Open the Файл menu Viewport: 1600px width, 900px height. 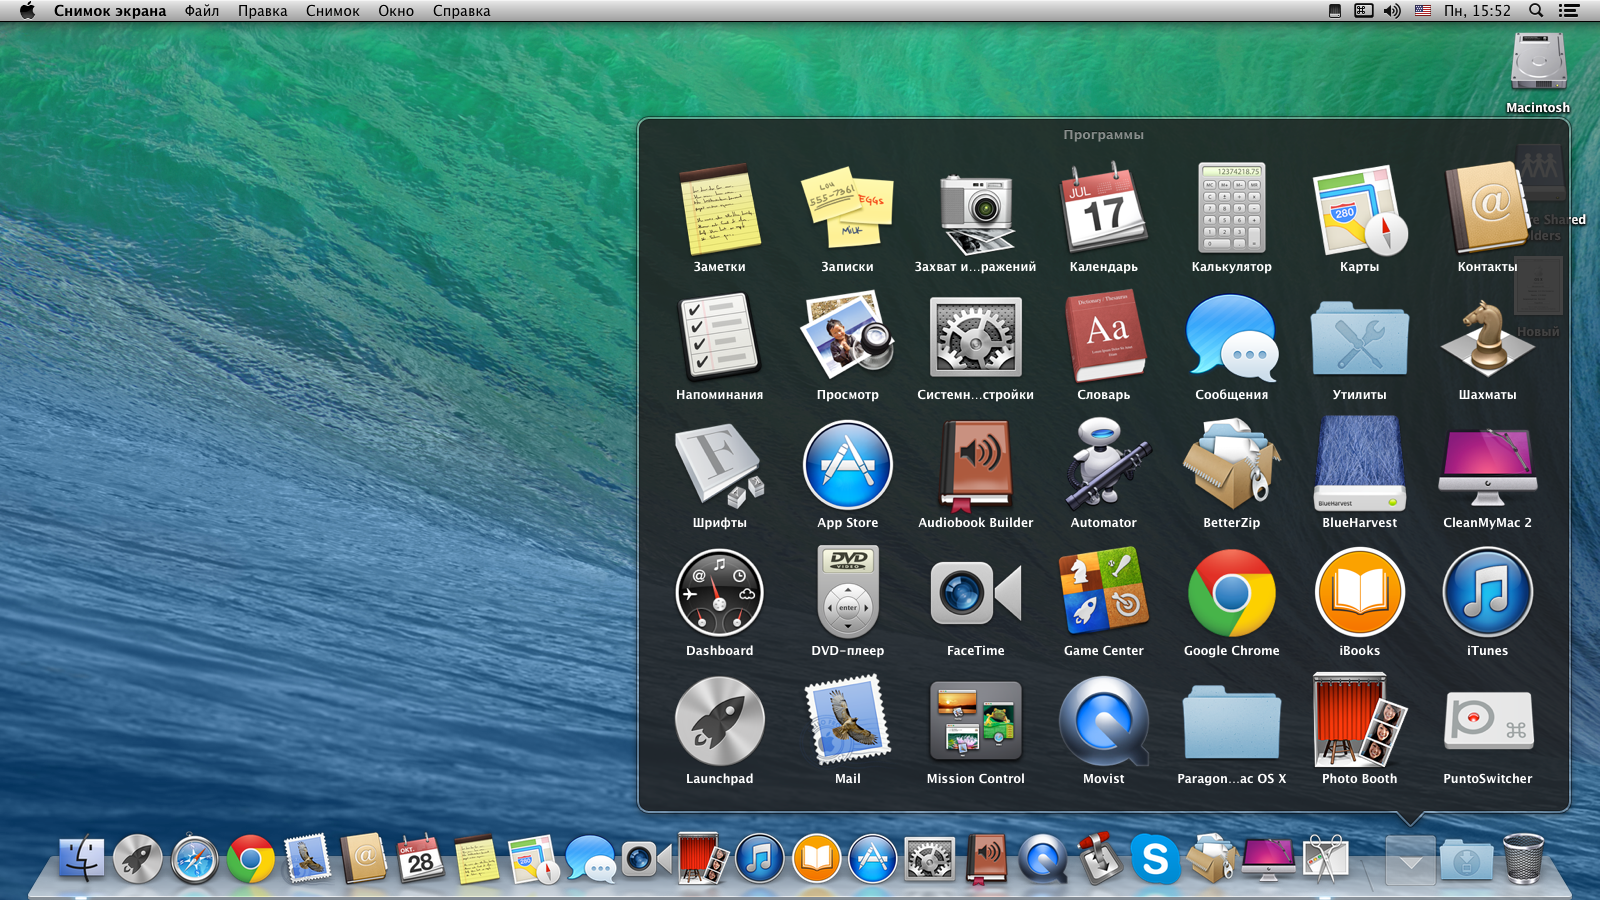click(202, 11)
